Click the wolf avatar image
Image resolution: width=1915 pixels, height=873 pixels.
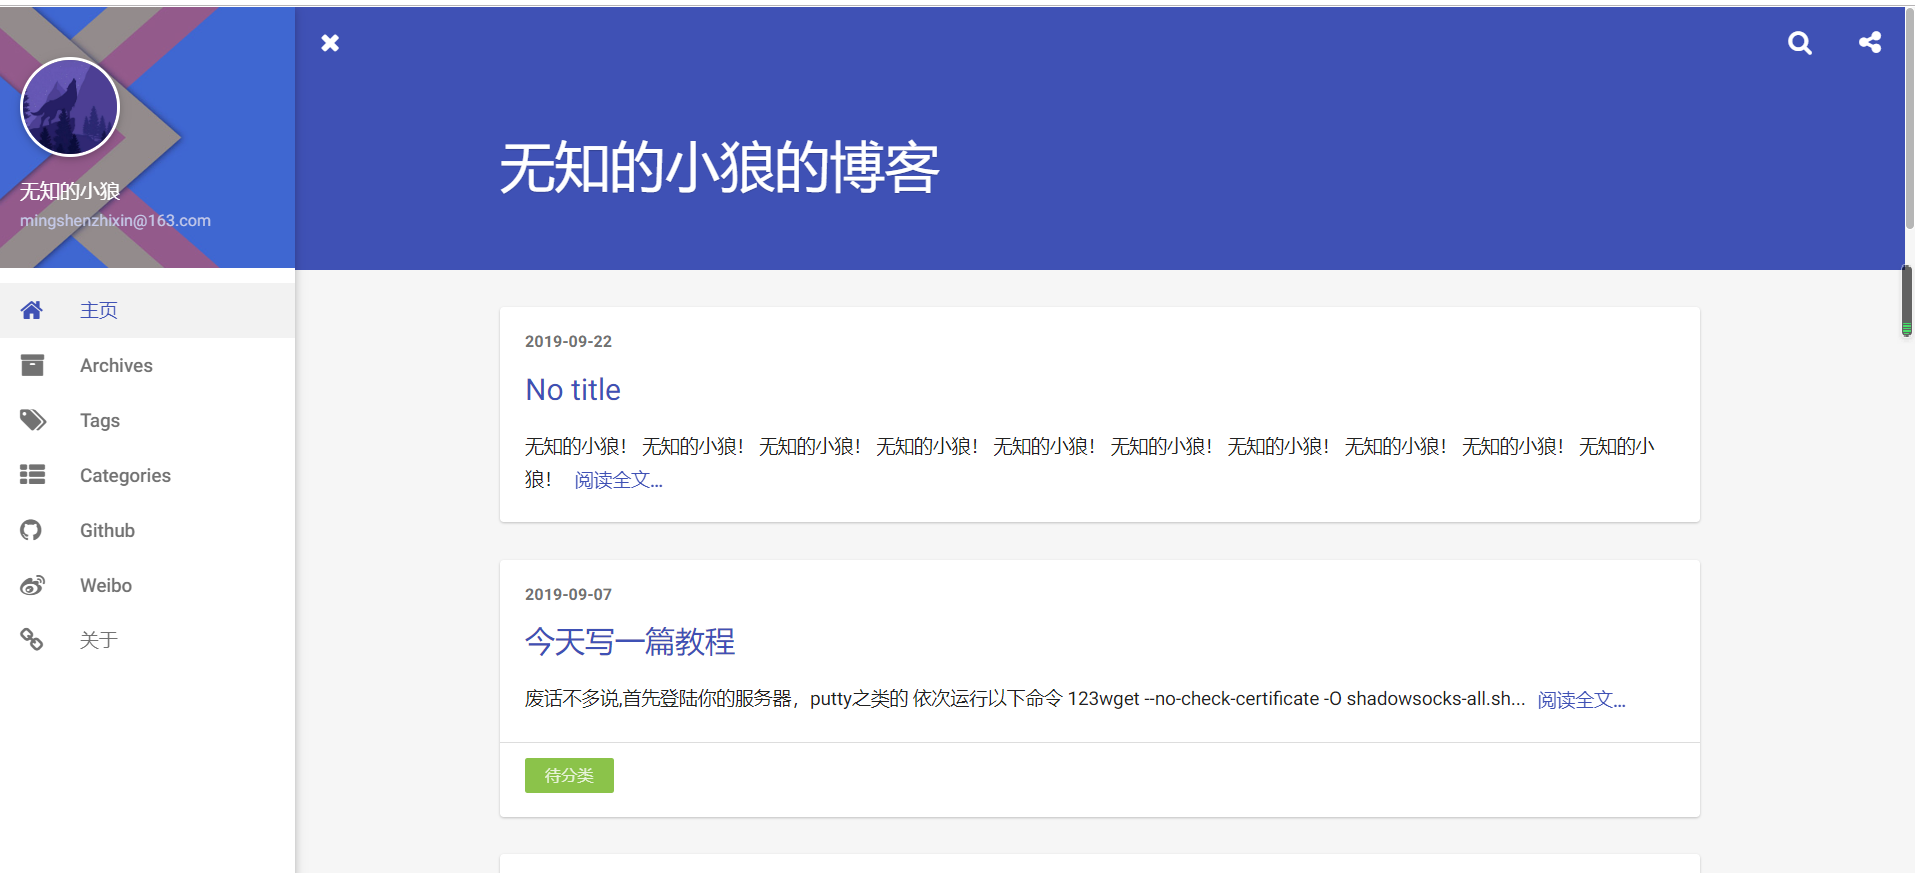(x=70, y=107)
